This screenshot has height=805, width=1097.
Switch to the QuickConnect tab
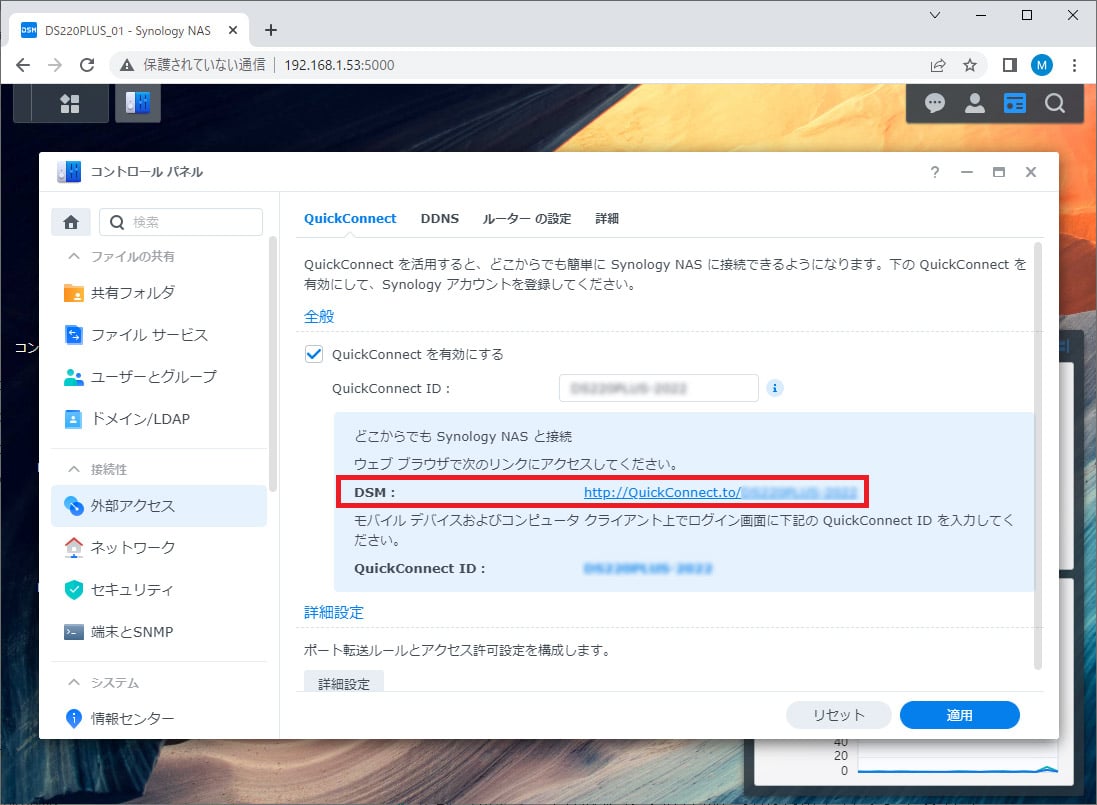click(350, 218)
